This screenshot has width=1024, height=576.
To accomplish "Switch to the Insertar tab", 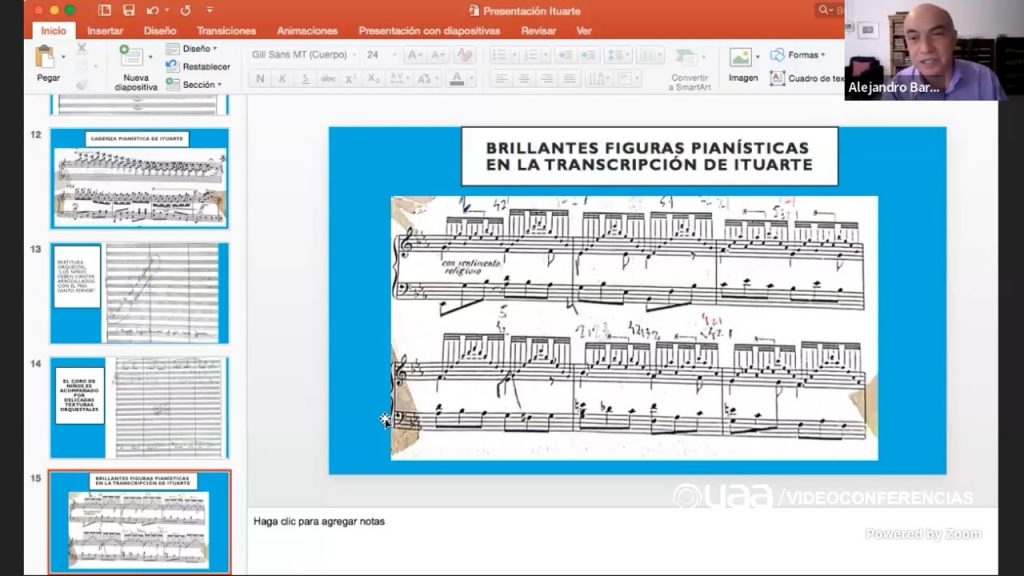I will pos(105,31).
